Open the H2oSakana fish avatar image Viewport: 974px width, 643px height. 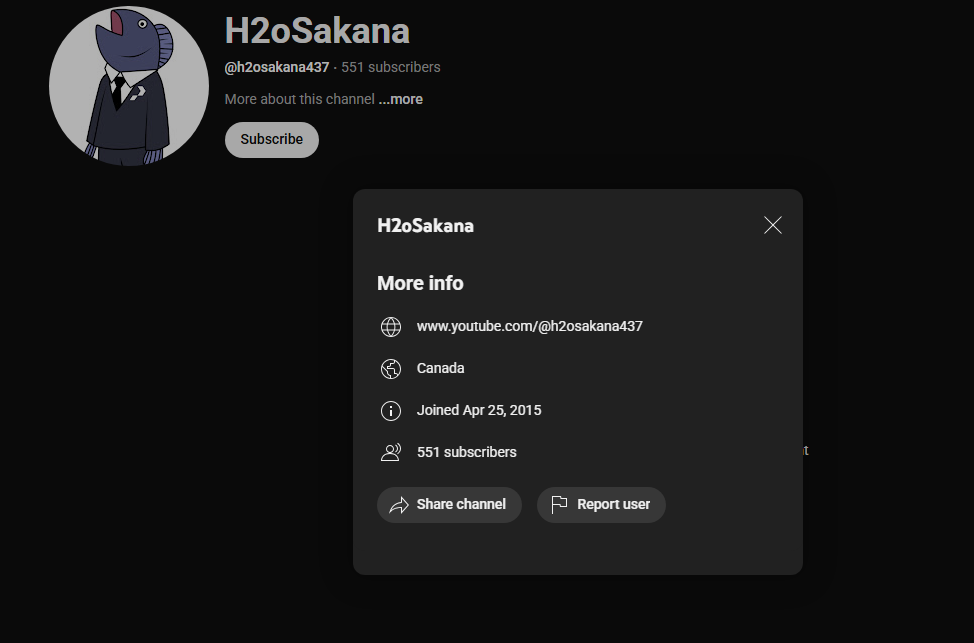pos(128,86)
